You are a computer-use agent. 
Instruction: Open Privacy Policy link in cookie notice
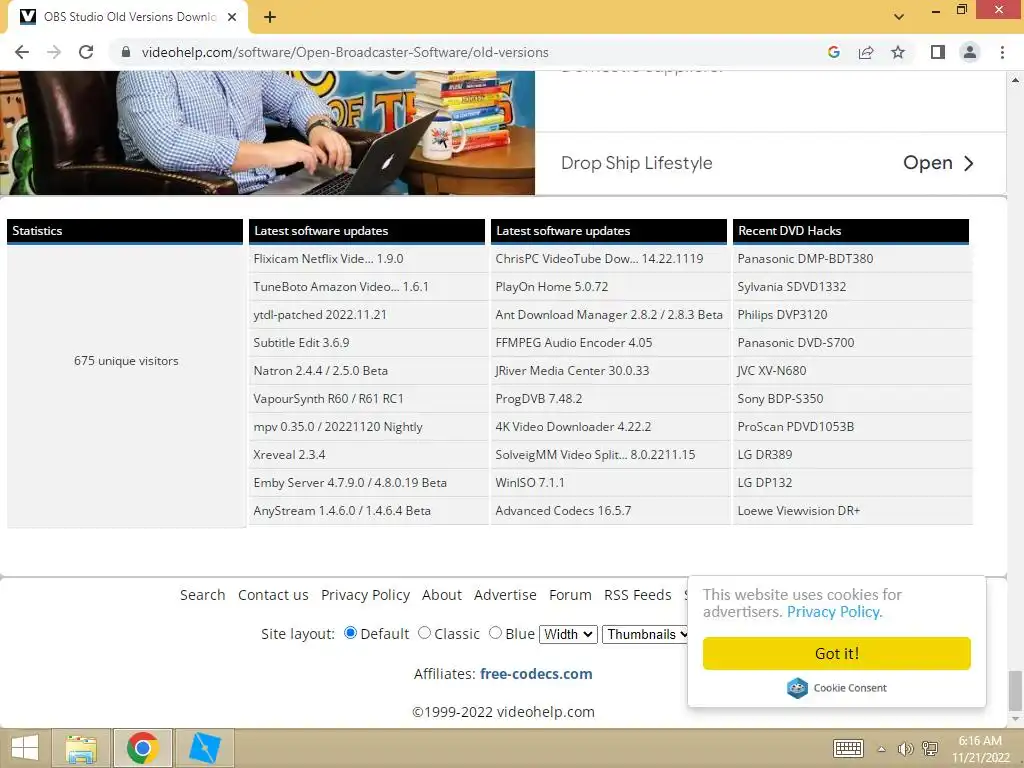tap(835, 612)
